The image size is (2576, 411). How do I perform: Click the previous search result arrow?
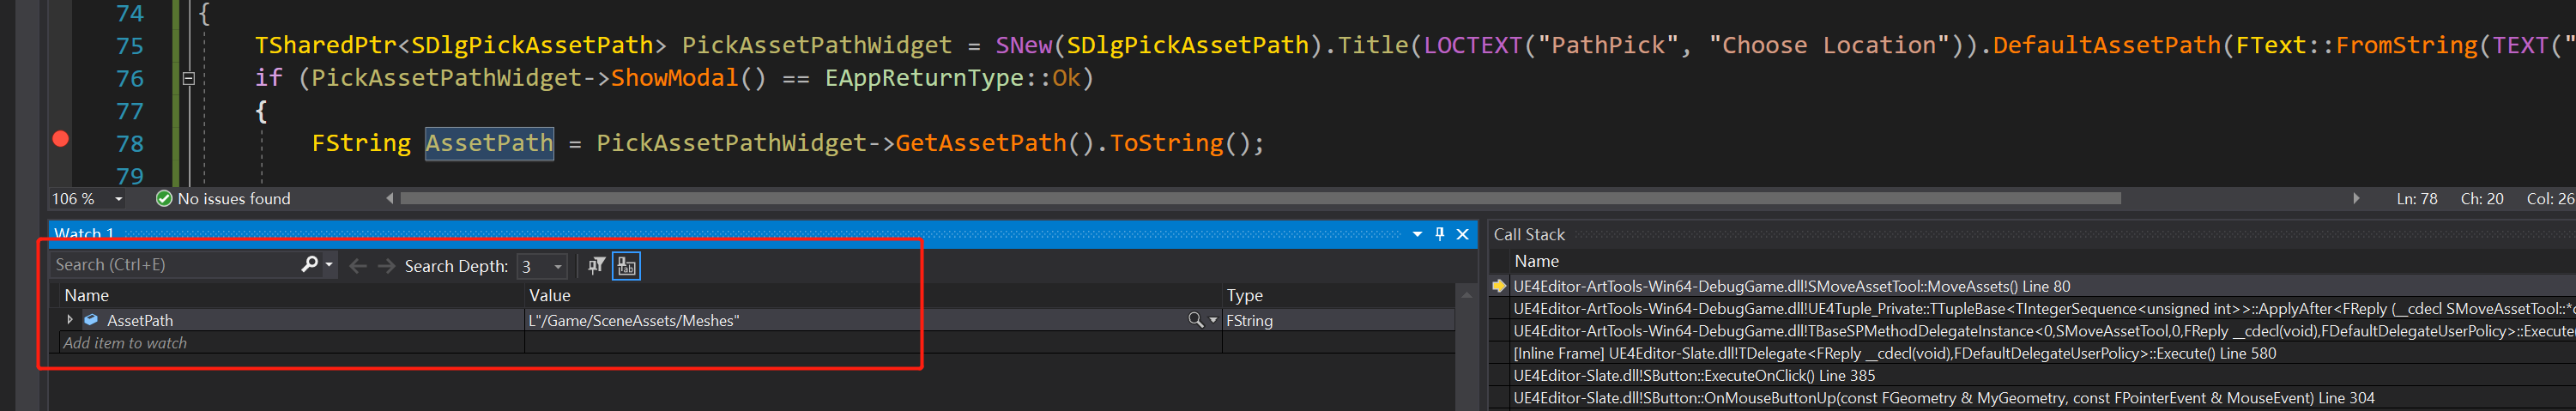[358, 266]
